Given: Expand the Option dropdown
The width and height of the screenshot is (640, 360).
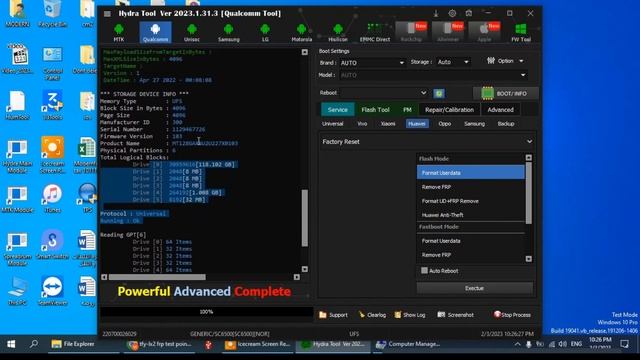Looking at the screenshot, I should tap(505, 61).
